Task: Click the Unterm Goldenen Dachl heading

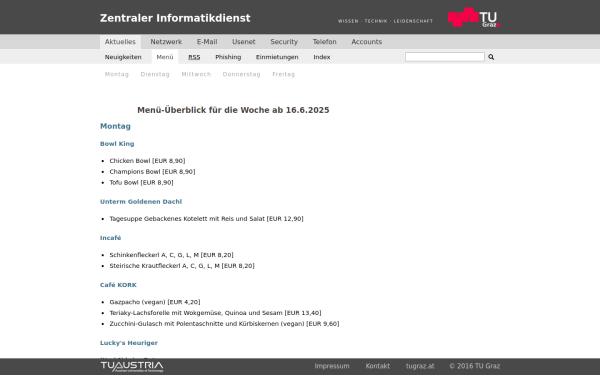Action: [141, 202]
